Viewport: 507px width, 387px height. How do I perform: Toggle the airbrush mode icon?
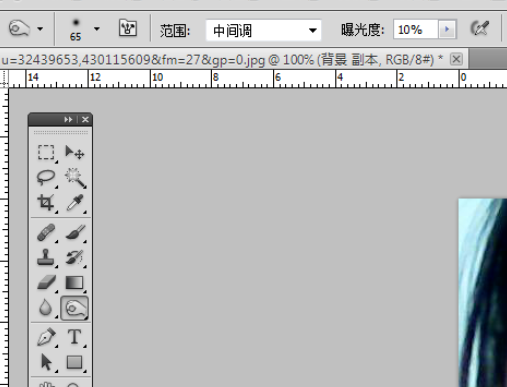tap(480, 29)
